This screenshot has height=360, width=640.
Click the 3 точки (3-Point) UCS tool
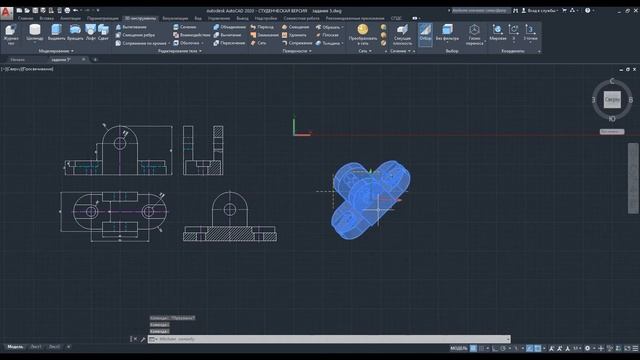[x=530, y=32]
